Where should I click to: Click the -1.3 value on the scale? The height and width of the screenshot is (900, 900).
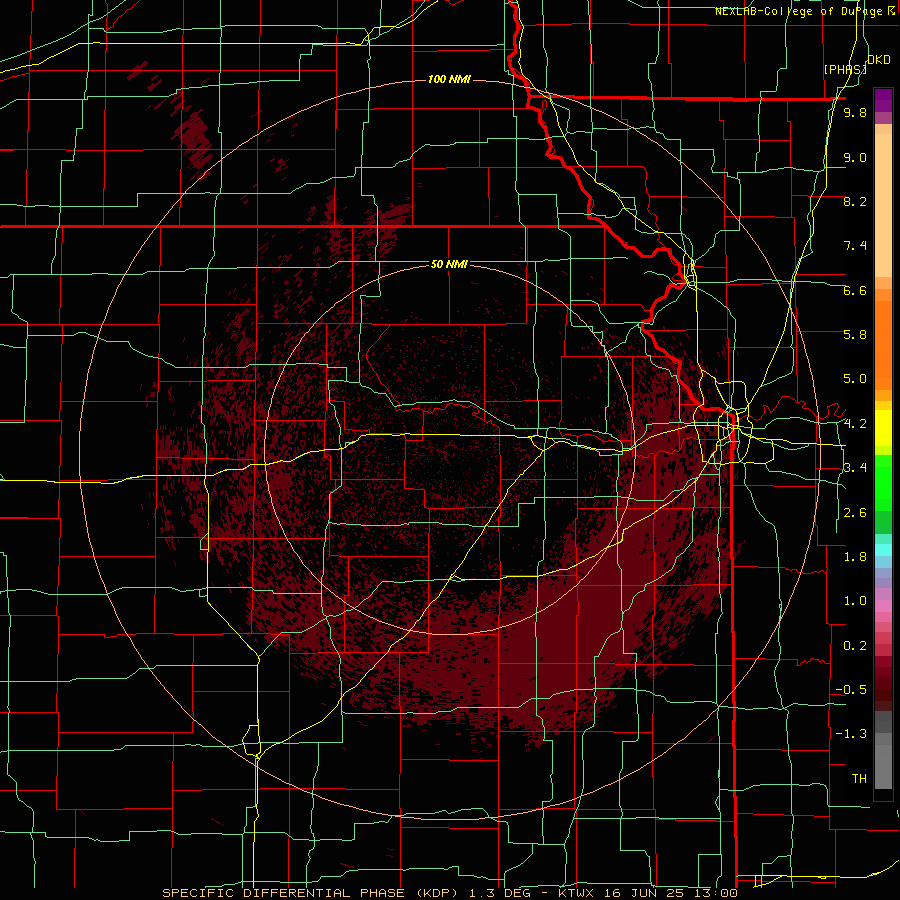851,734
